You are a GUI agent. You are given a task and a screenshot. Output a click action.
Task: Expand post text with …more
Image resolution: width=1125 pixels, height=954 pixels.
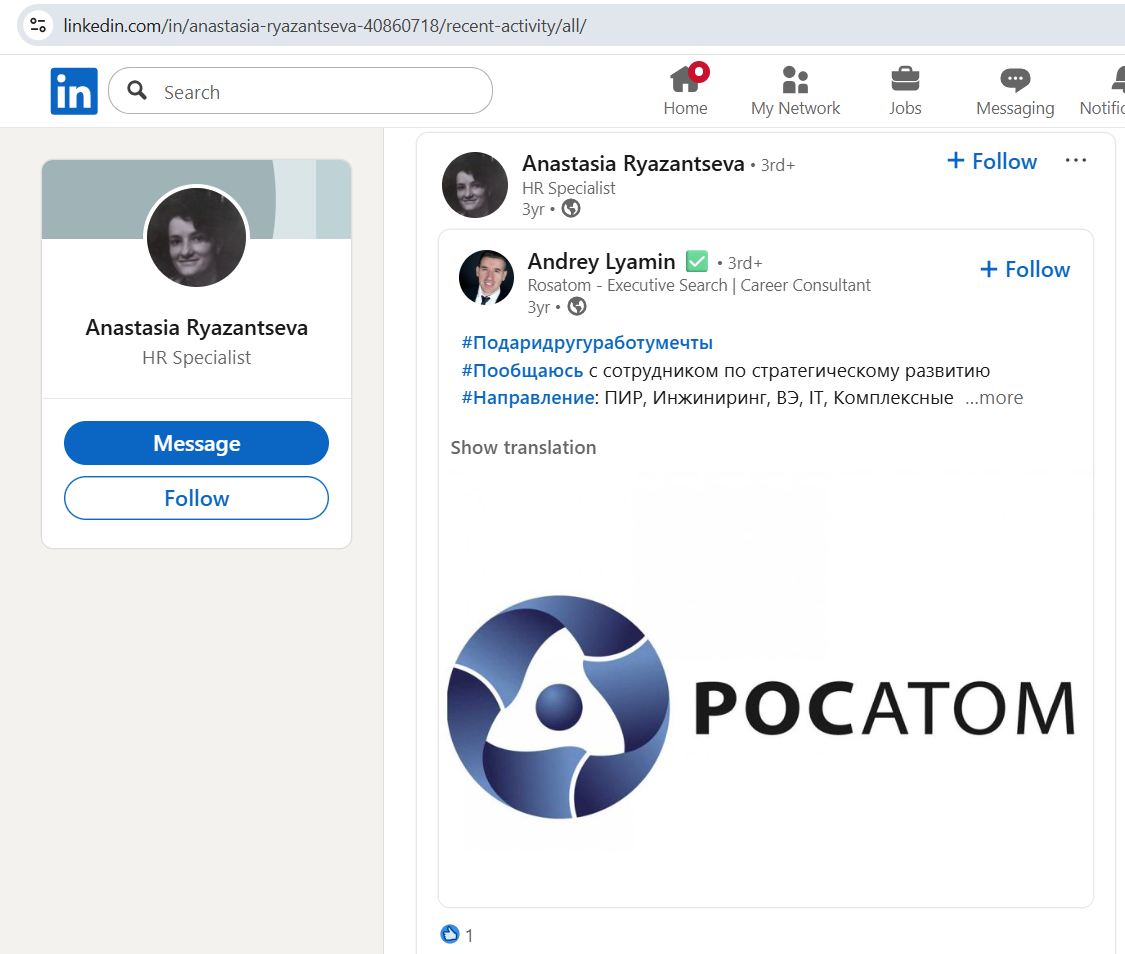click(994, 398)
